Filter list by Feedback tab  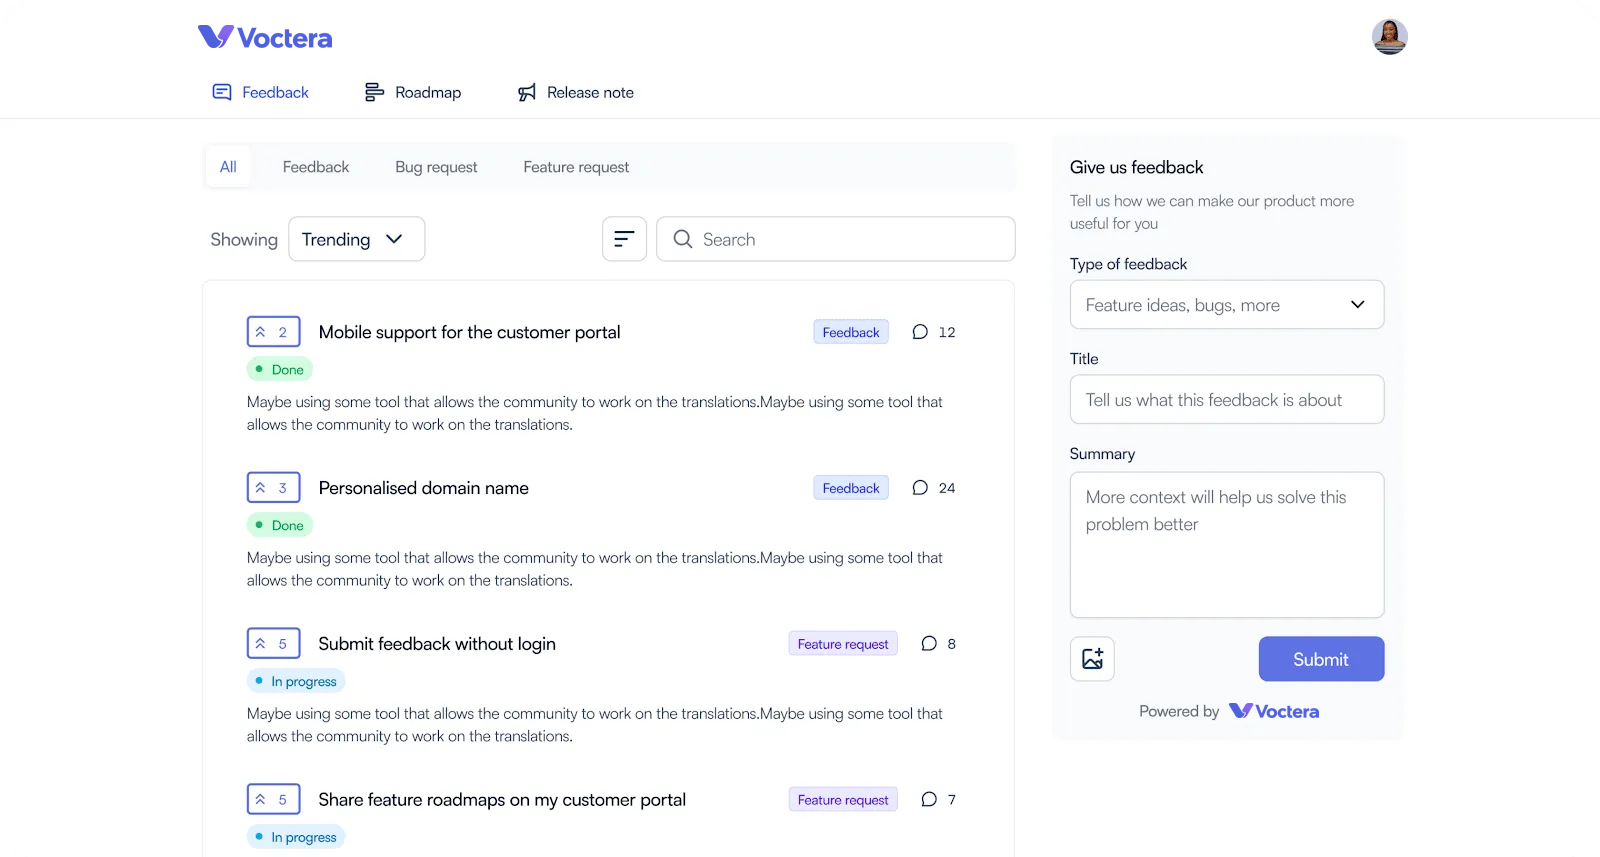point(316,167)
